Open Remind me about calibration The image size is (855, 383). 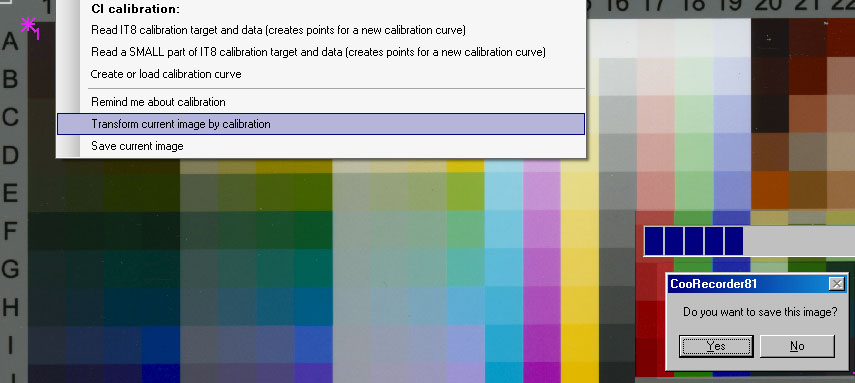(321, 102)
